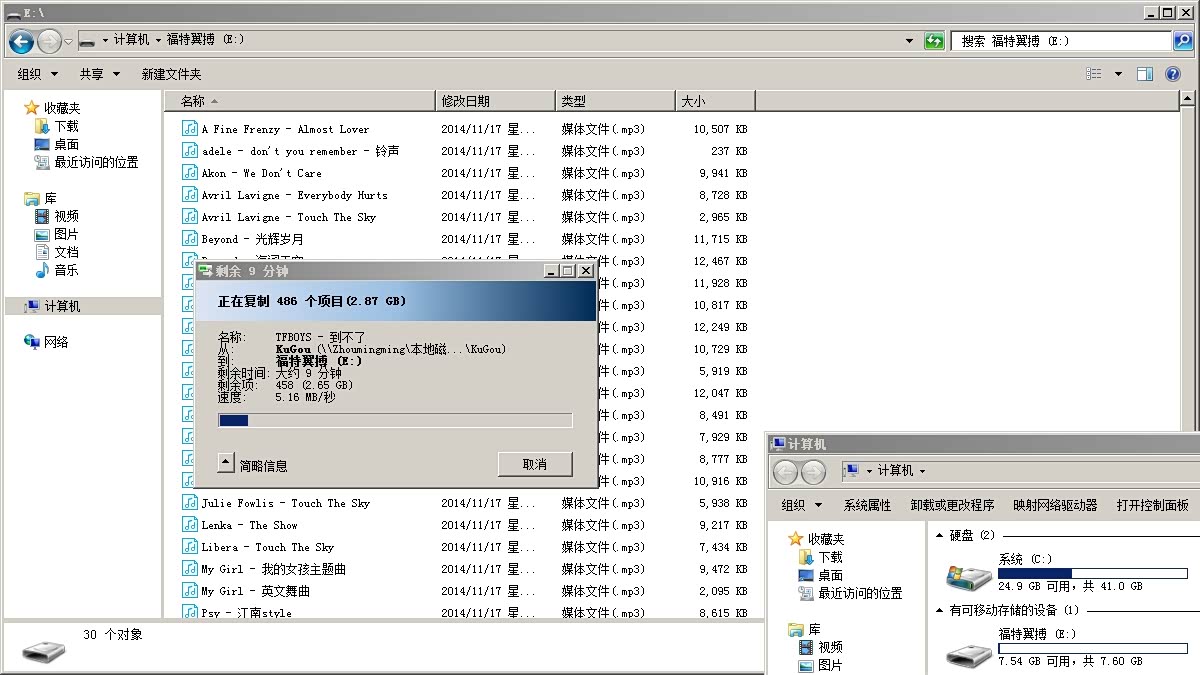Click the back arrow in the E: window
The width and height of the screenshot is (1200, 675).
pos(21,41)
